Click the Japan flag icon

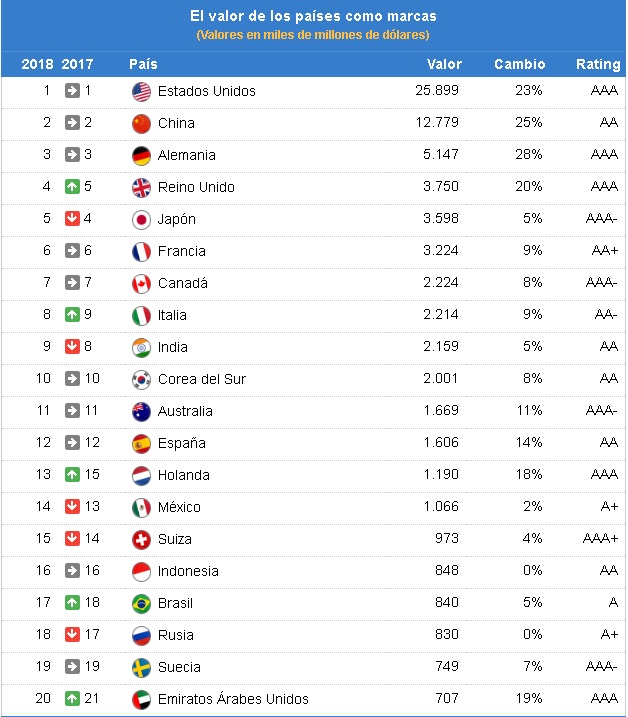pos(141,219)
